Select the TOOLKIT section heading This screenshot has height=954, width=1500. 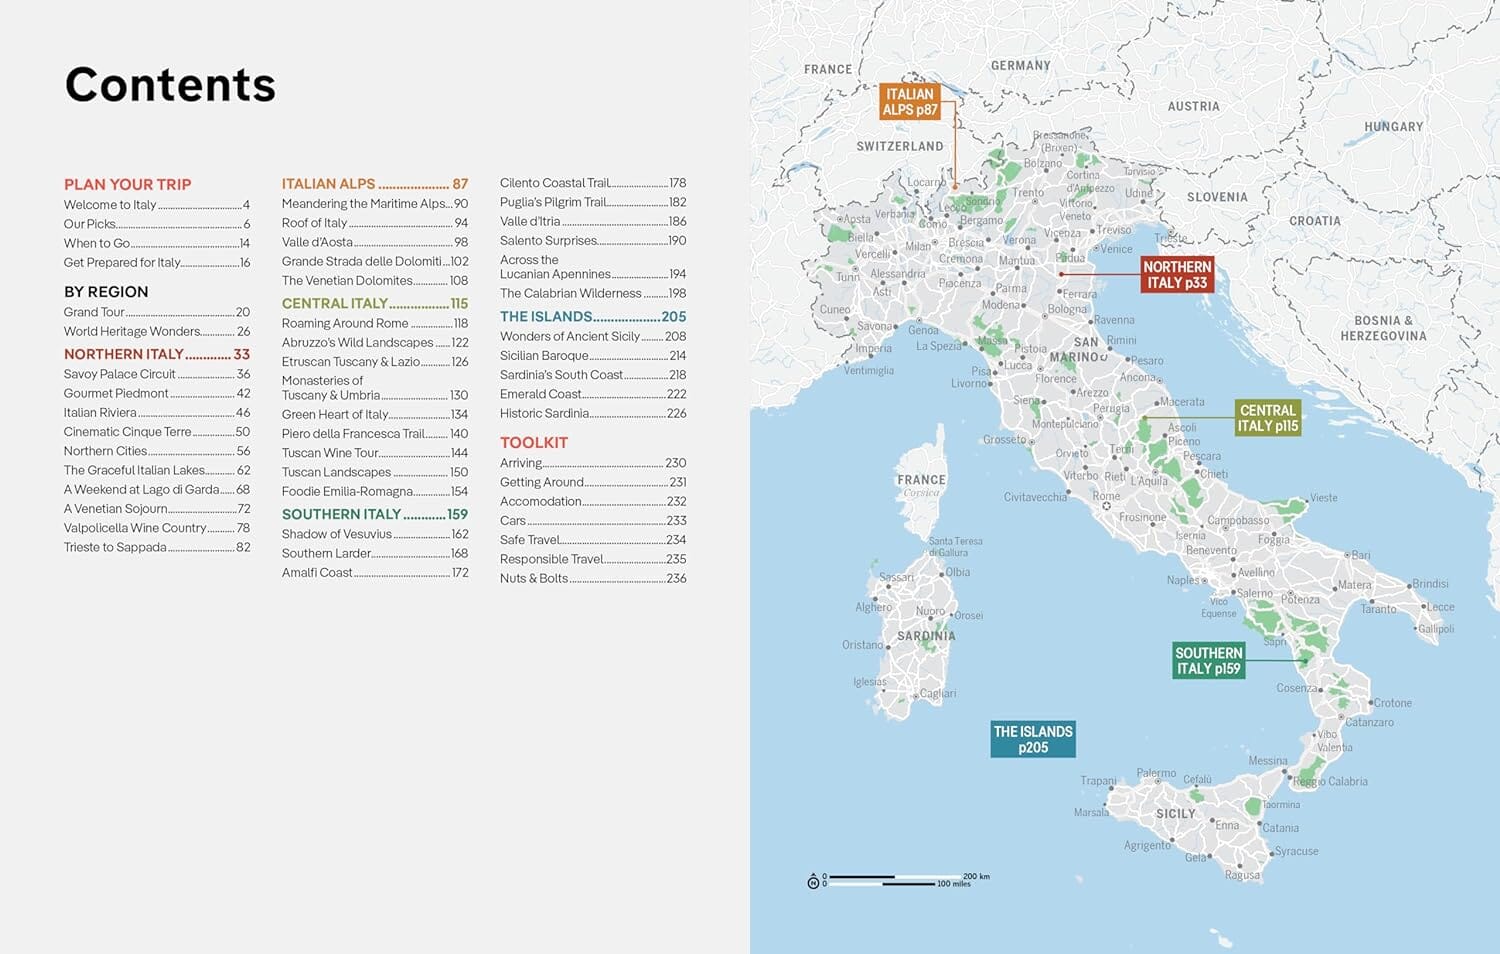tap(534, 442)
